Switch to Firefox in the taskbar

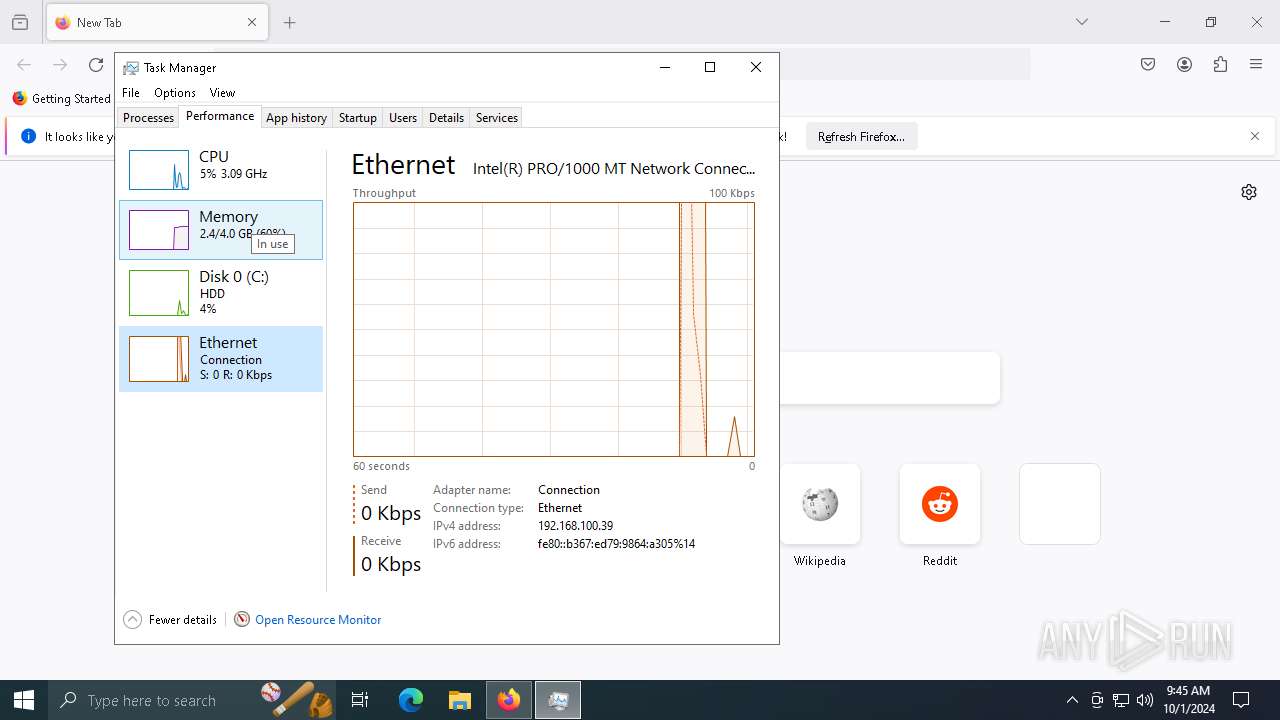[509, 700]
